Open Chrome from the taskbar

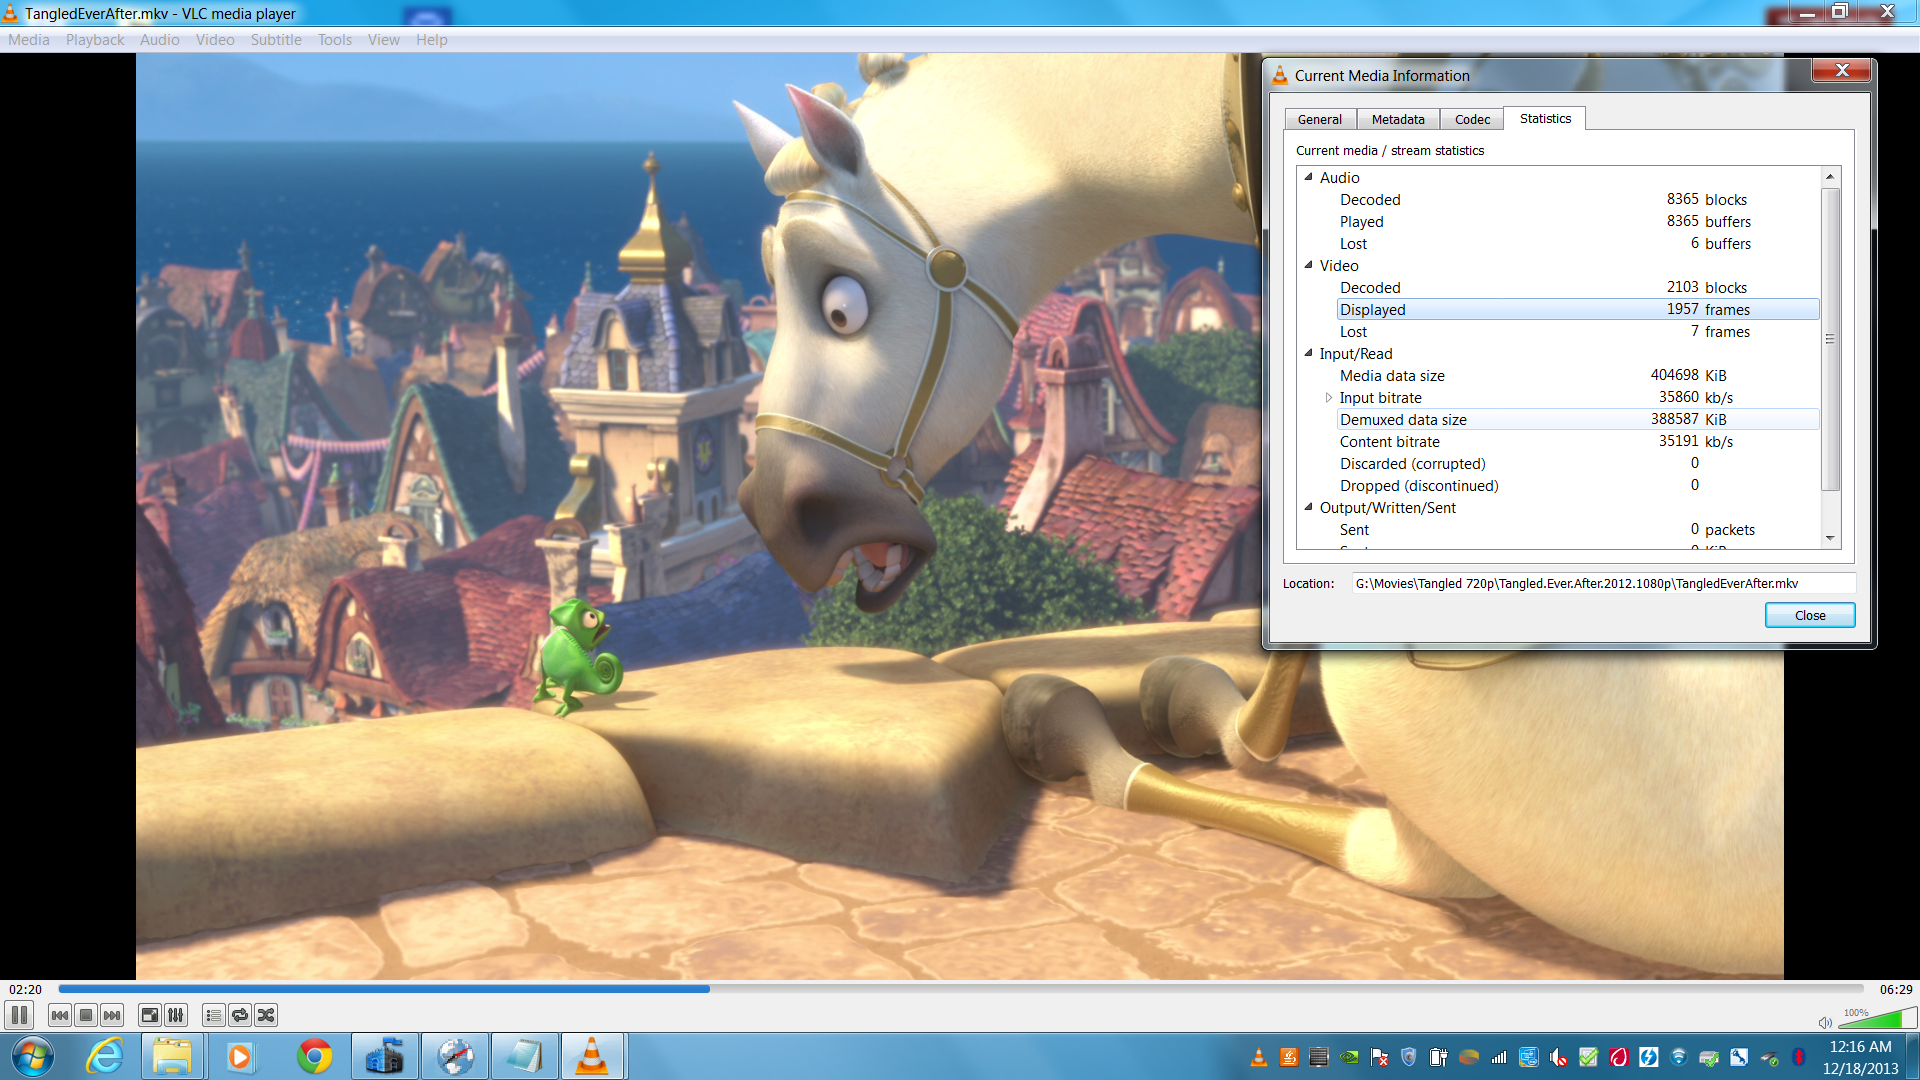[x=314, y=1056]
